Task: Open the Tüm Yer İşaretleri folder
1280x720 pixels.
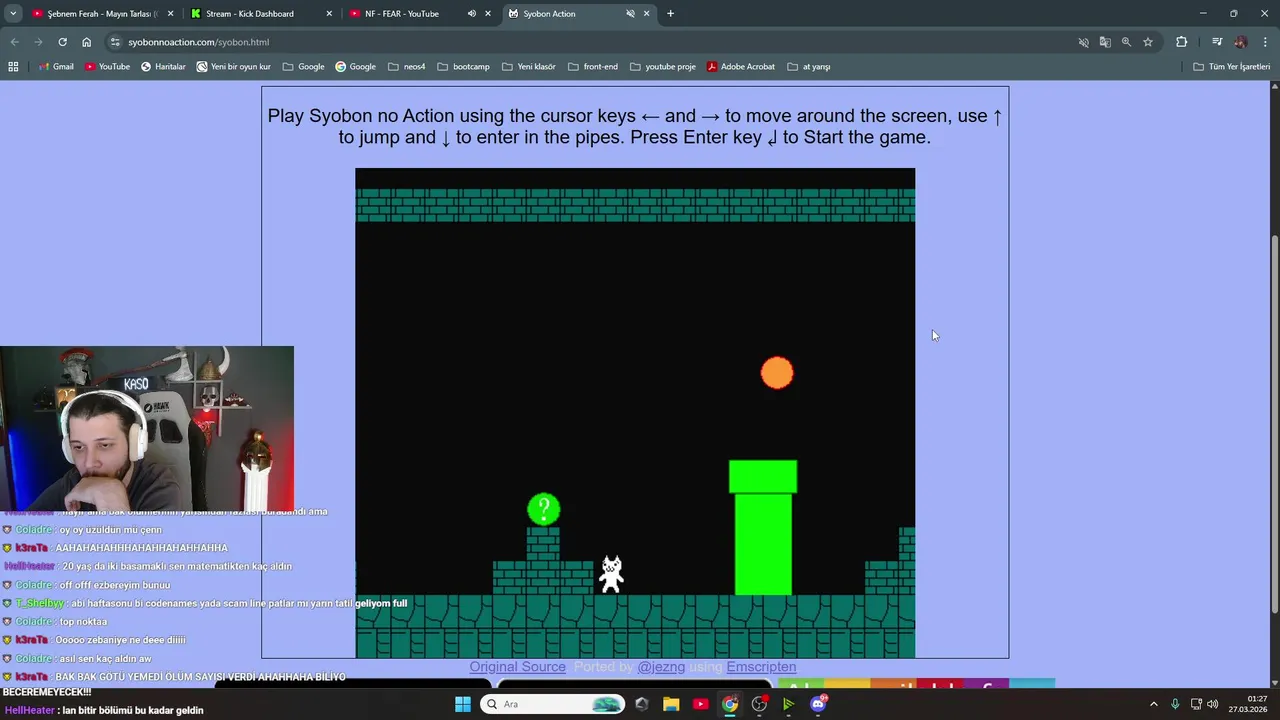Action: coord(1232,67)
